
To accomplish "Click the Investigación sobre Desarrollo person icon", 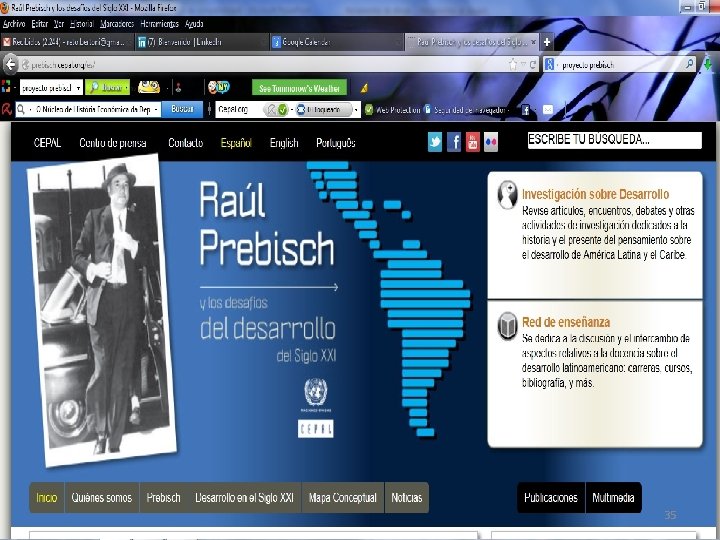I will point(507,195).
